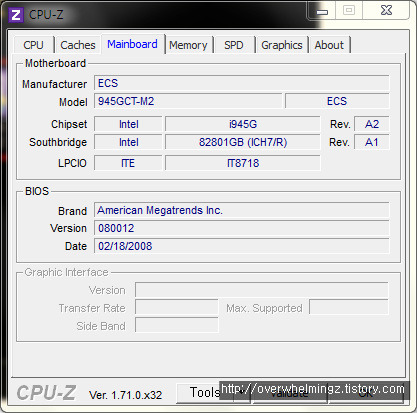
Task: Open the Caches tab
Action: 78,45
